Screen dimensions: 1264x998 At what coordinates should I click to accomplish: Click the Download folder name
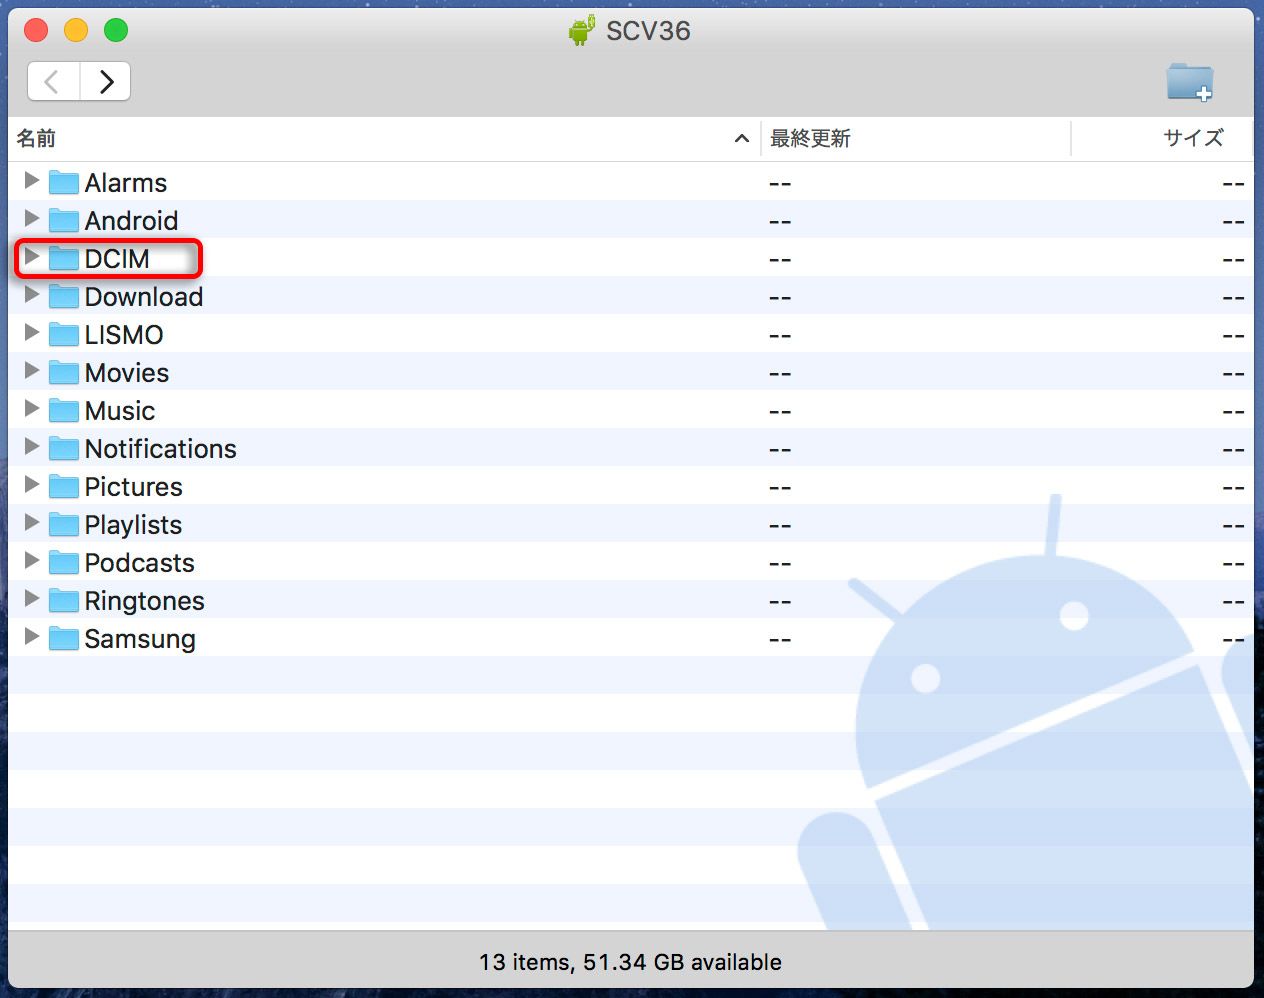pos(144,297)
